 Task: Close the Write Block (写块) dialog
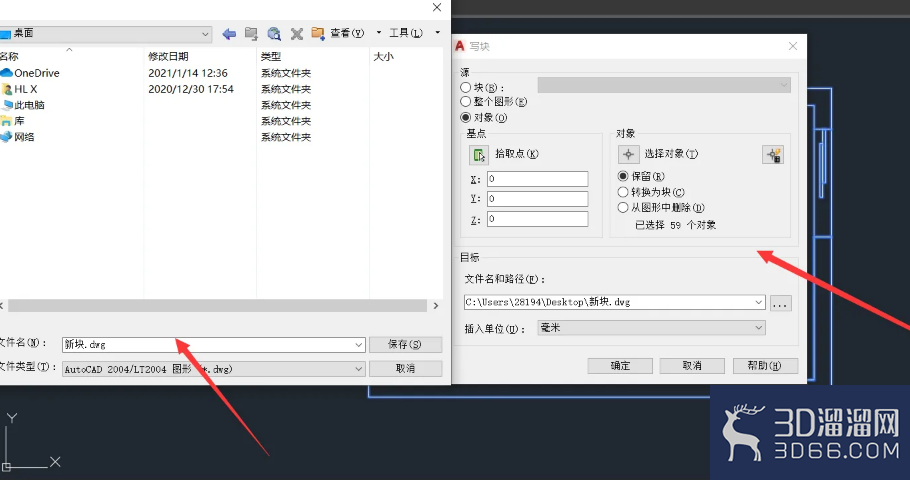click(793, 46)
